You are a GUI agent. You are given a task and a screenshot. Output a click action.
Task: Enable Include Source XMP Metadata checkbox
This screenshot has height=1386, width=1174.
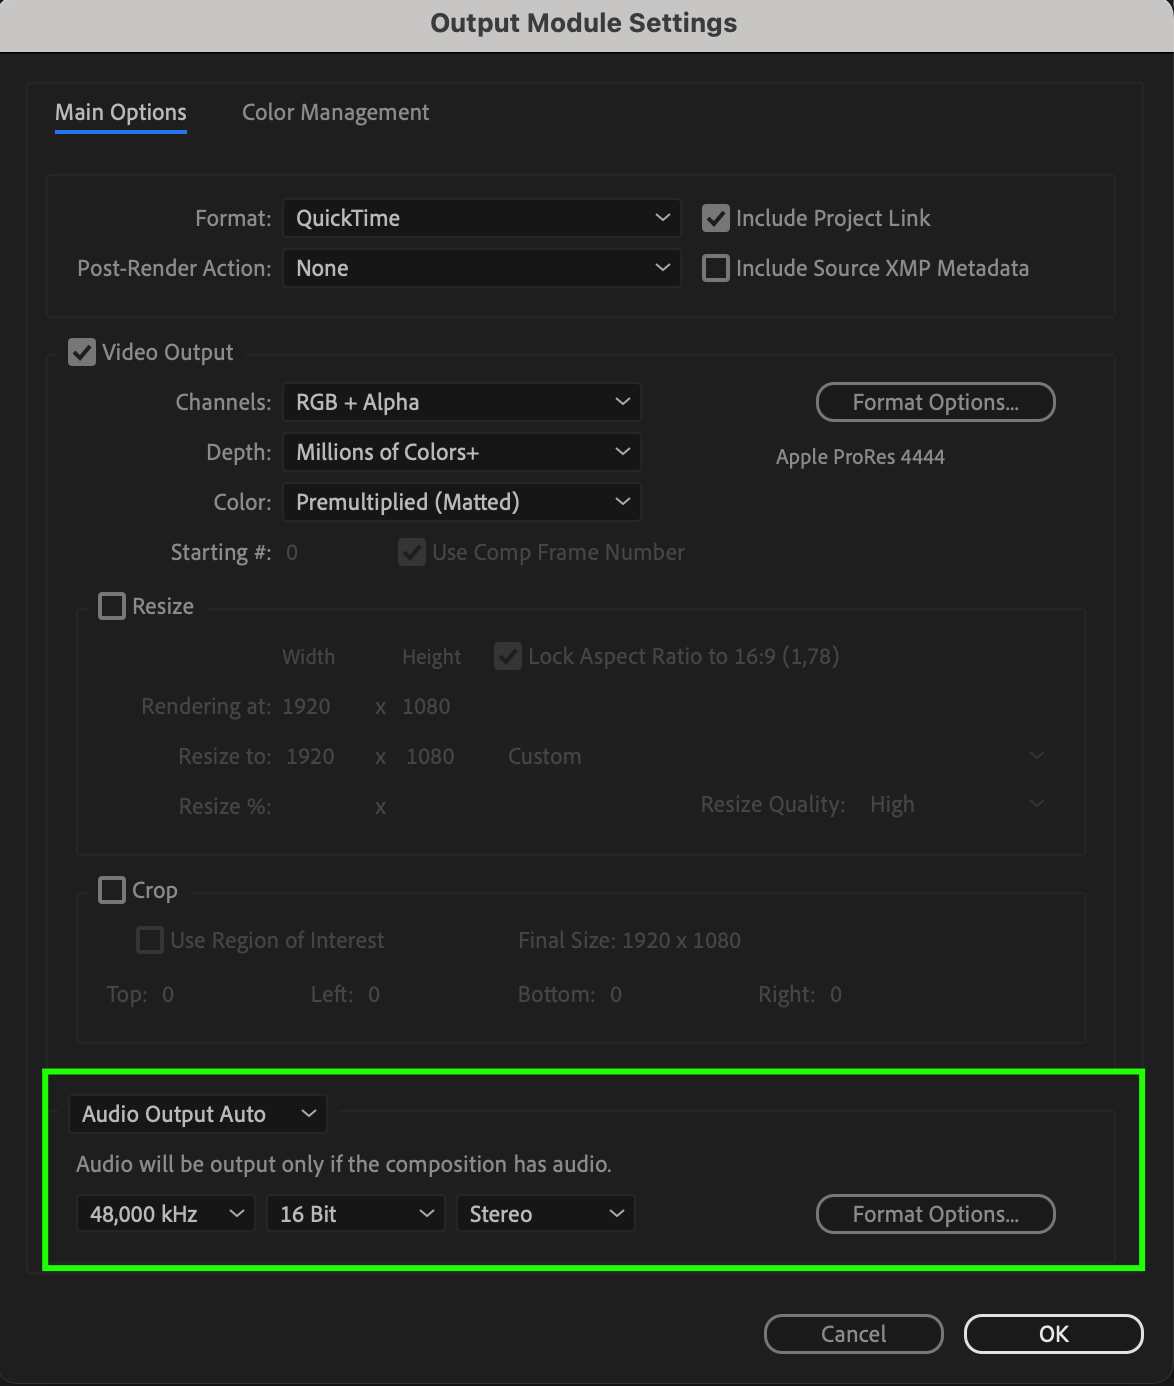tap(715, 268)
